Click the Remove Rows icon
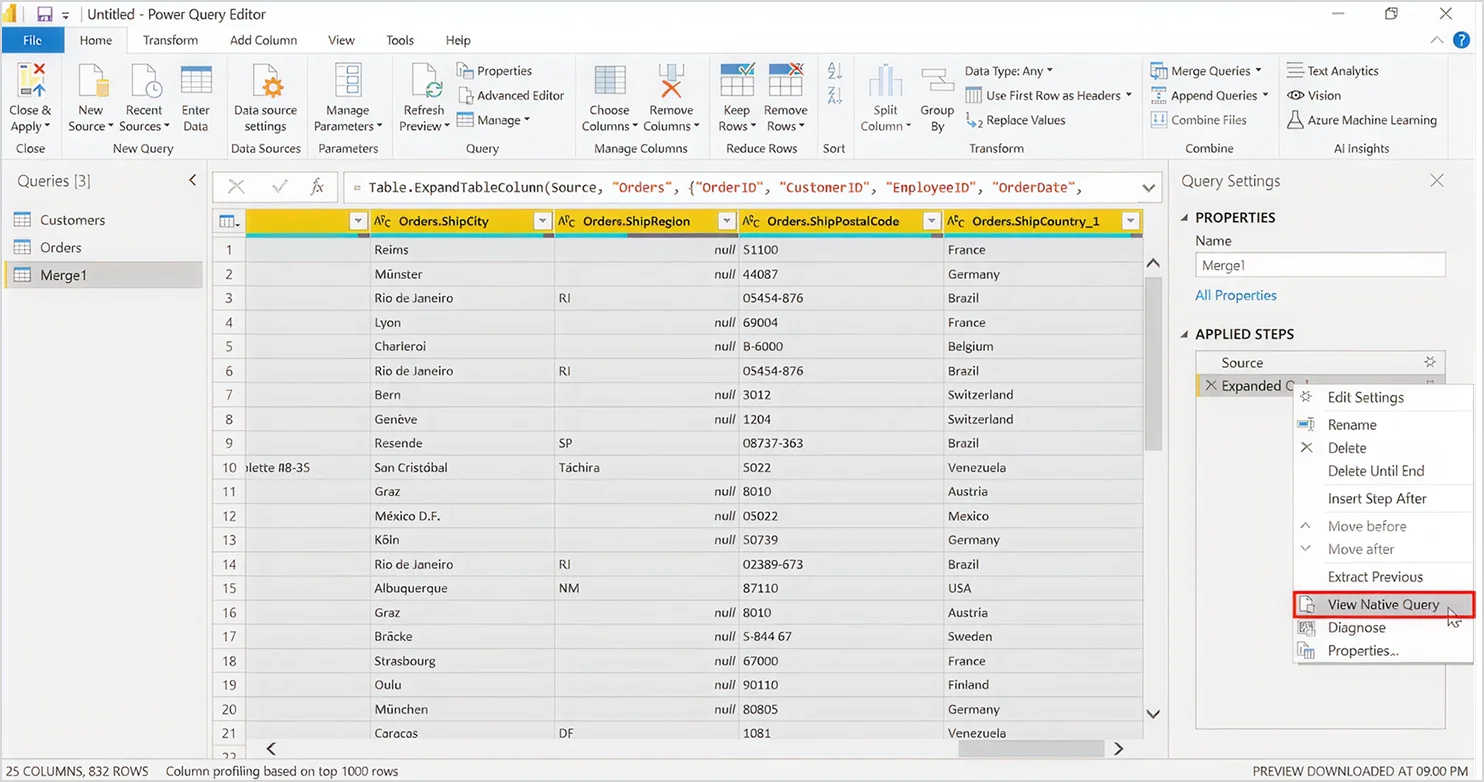This screenshot has height=782, width=1484. point(786,80)
